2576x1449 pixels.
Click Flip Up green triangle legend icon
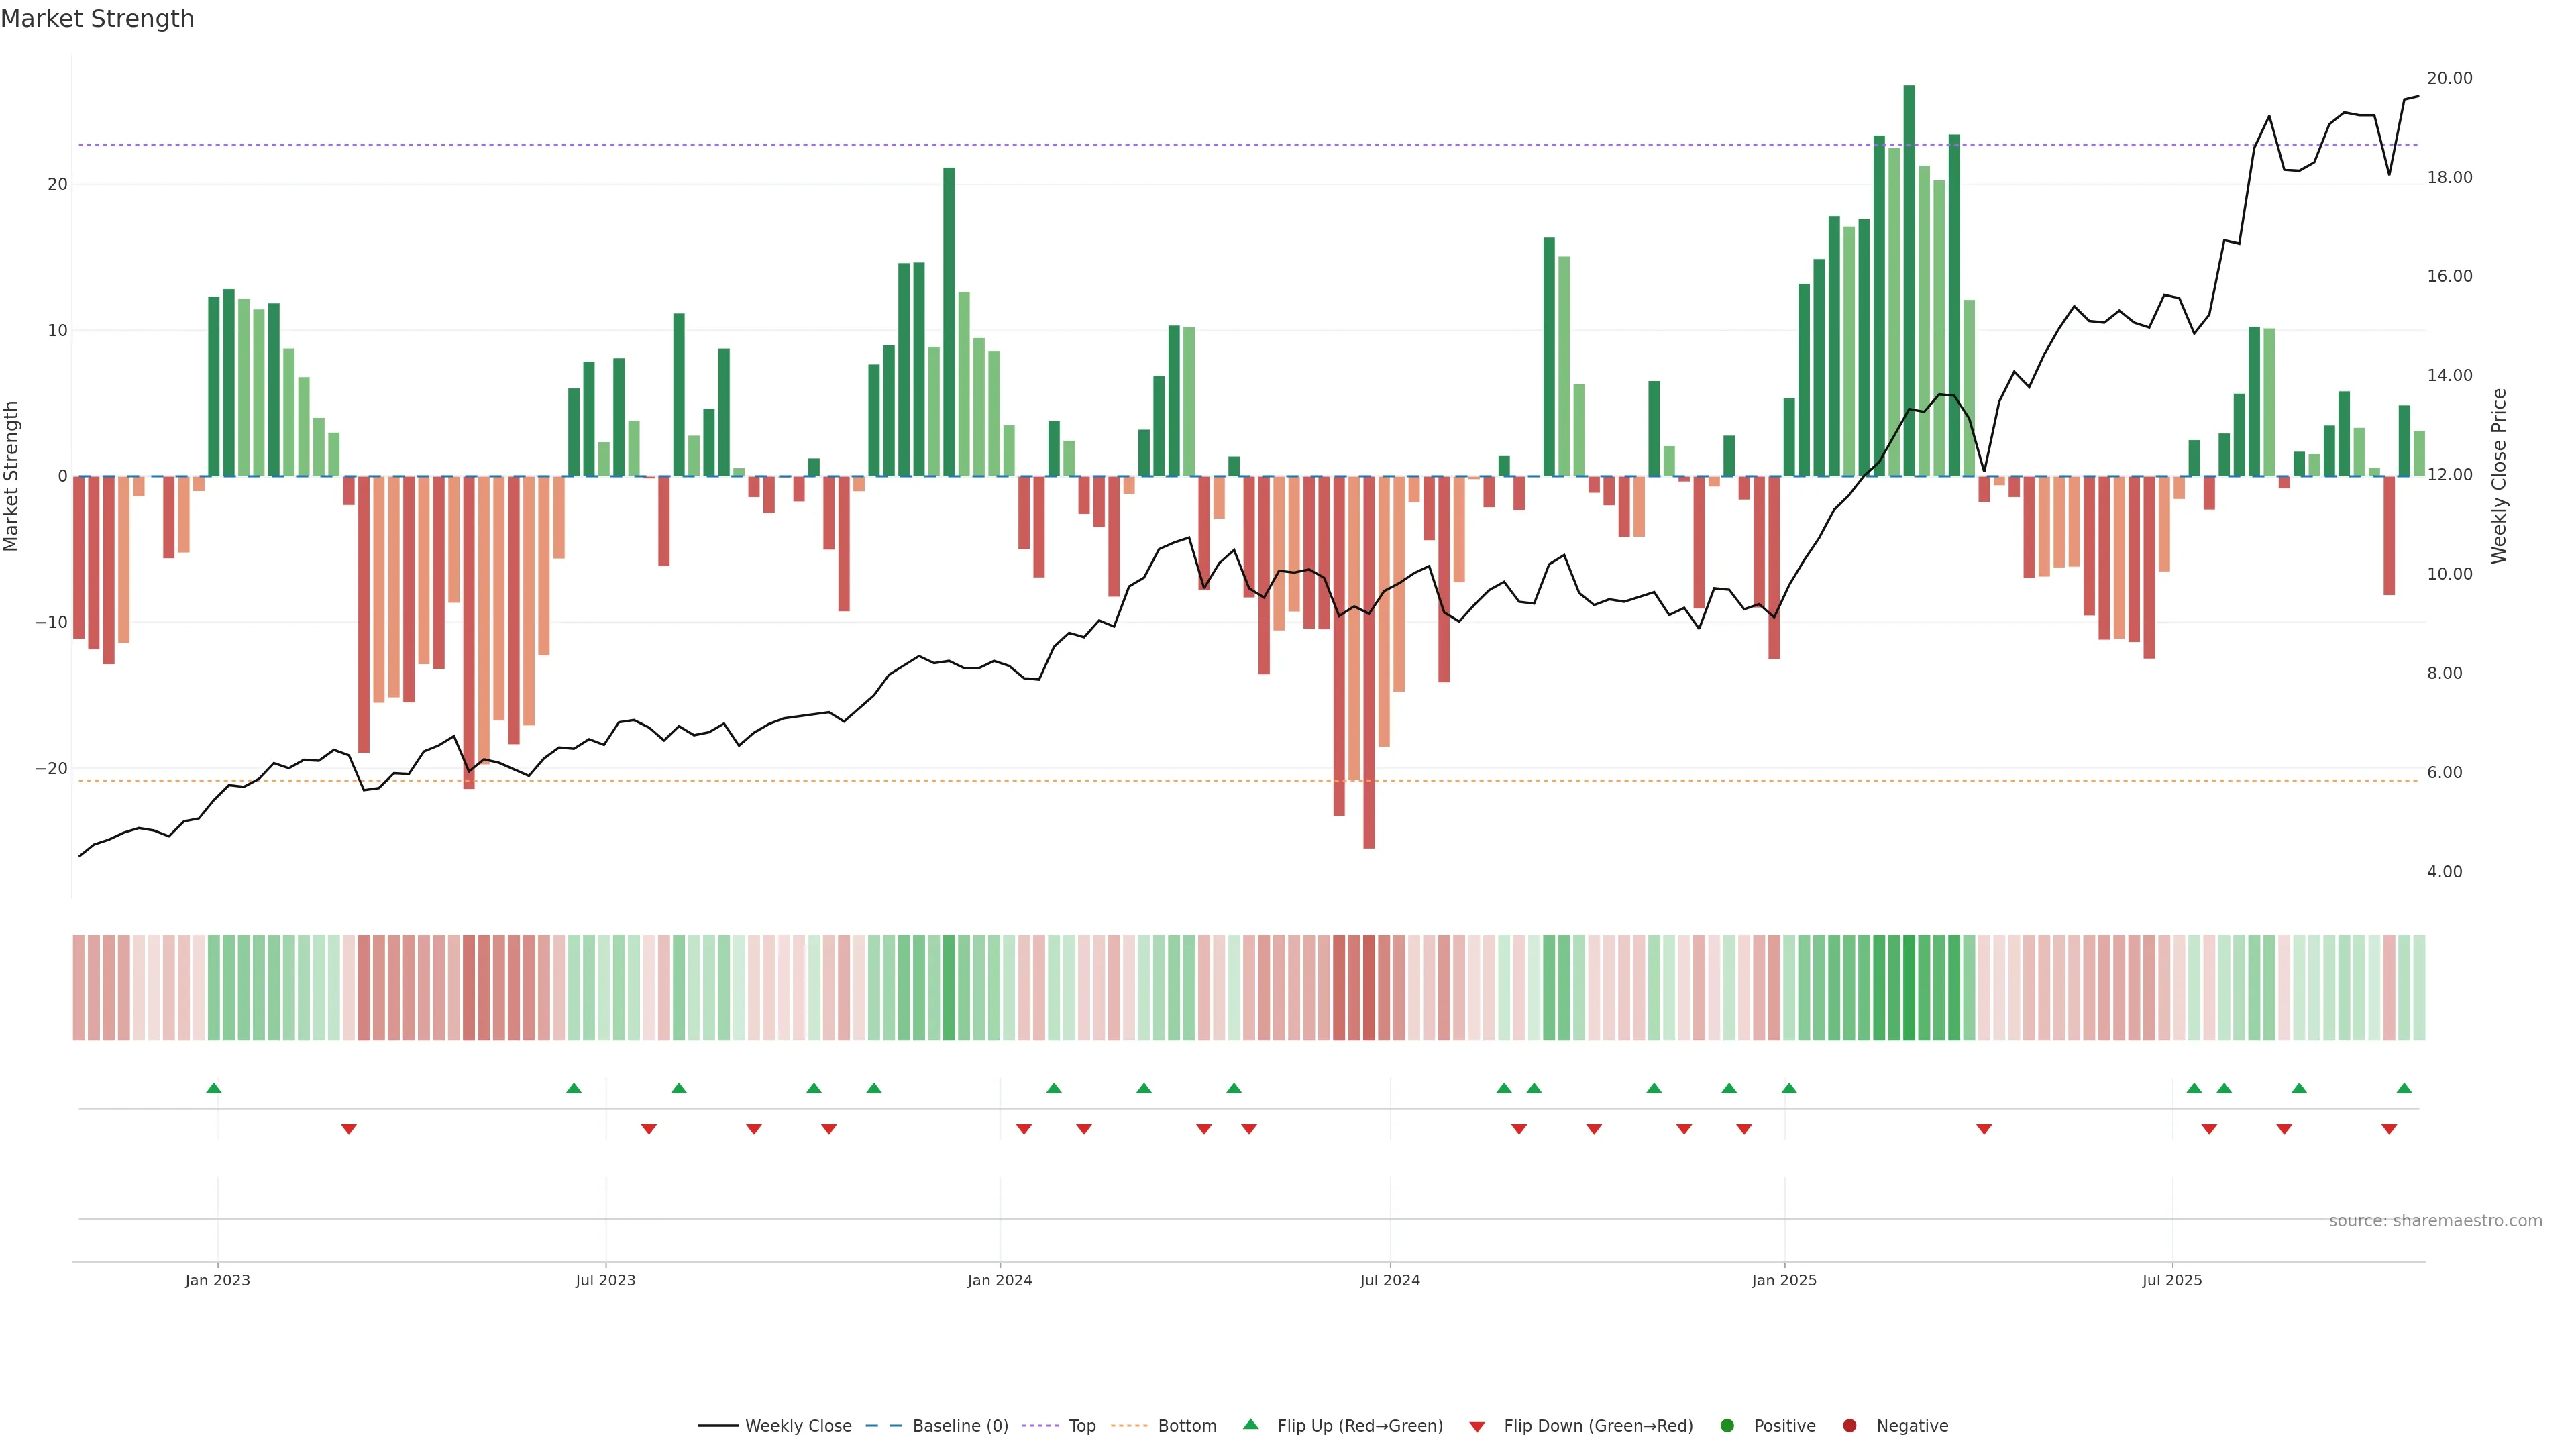1250,1425
